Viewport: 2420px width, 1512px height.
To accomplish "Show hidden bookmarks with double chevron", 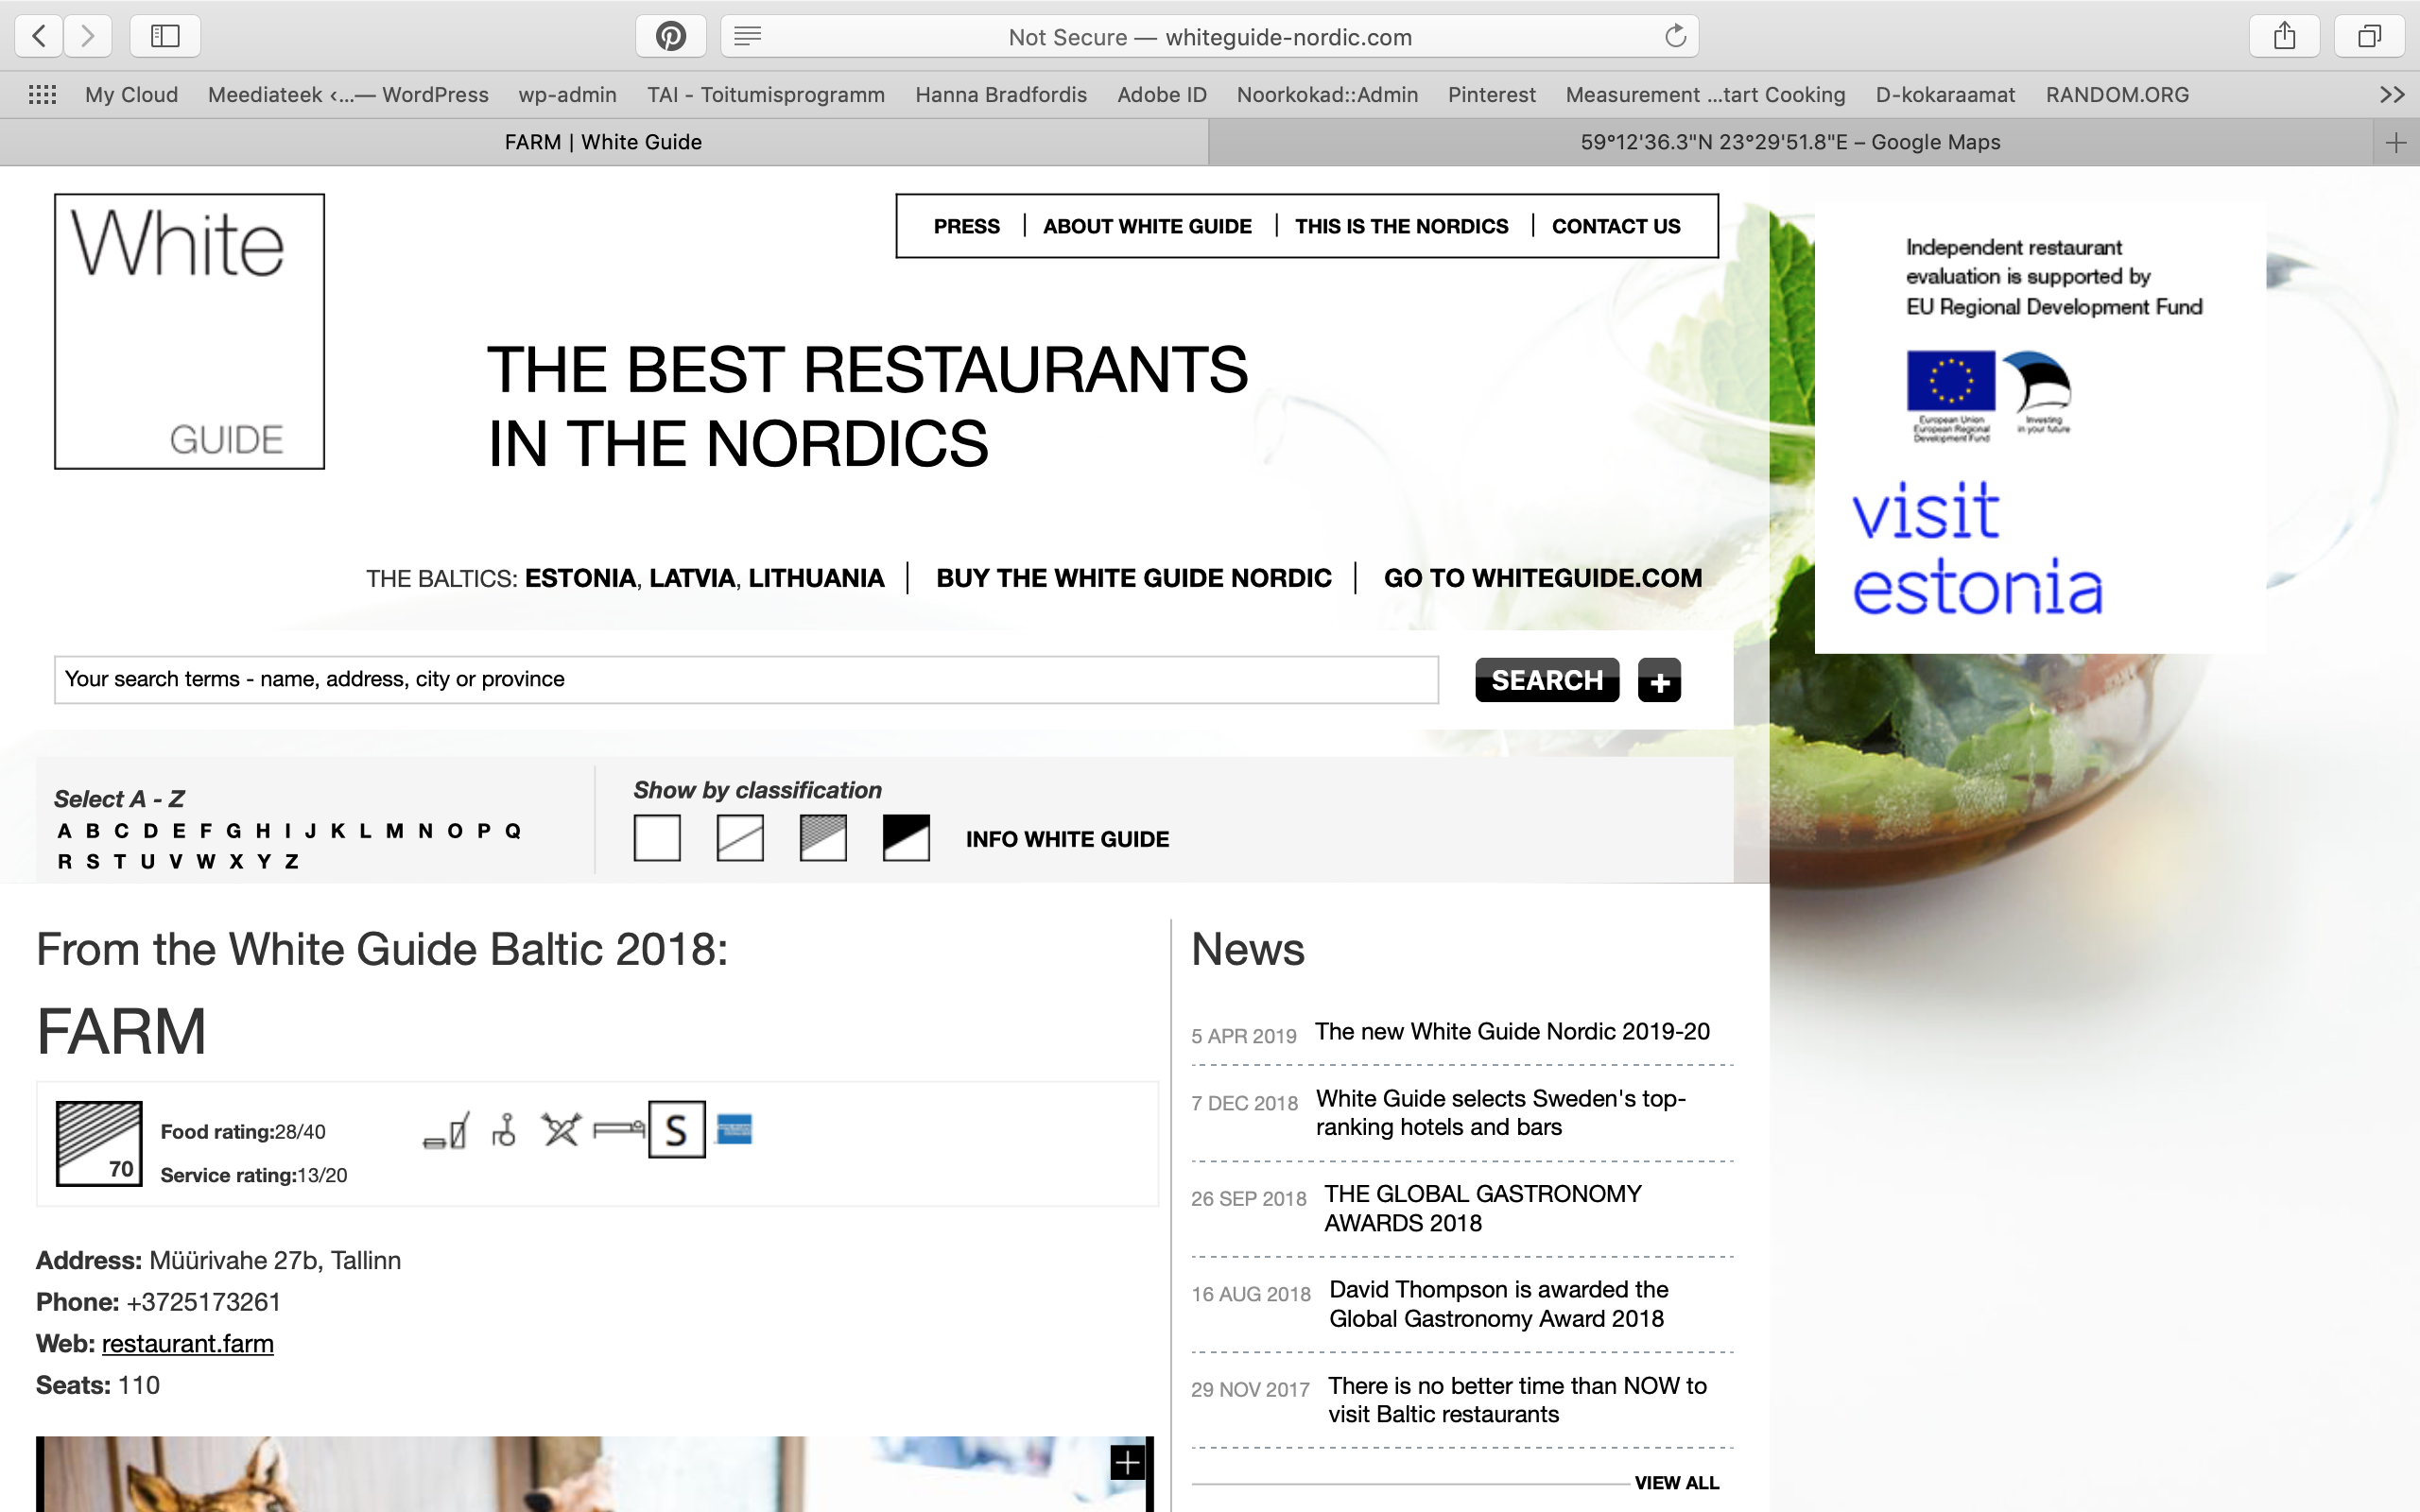I will coord(2391,95).
